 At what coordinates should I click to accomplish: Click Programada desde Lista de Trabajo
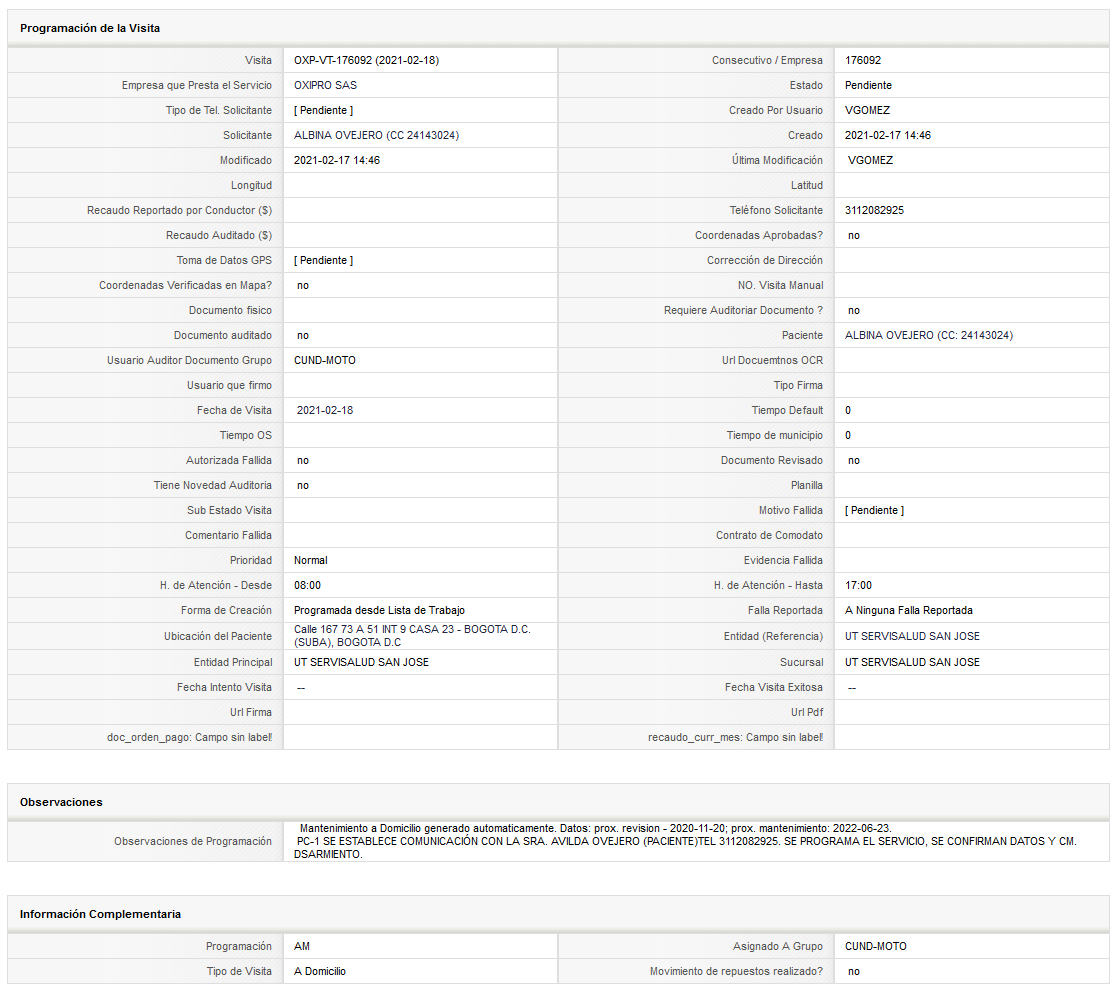(x=379, y=610)
